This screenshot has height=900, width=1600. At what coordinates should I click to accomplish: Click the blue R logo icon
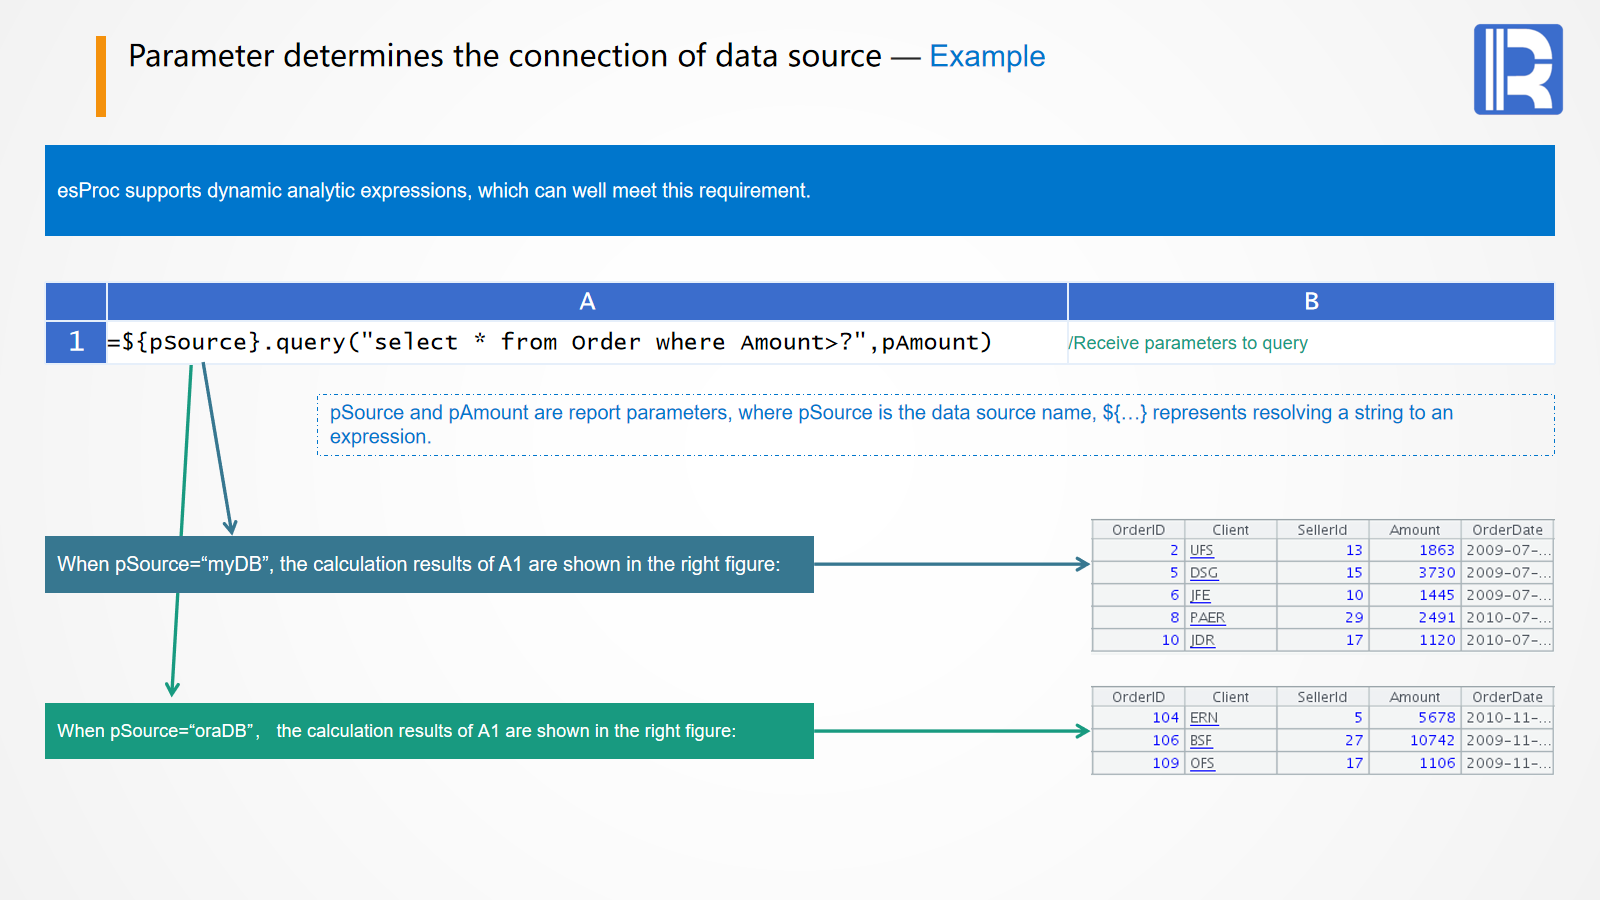tap(1517, 69)
